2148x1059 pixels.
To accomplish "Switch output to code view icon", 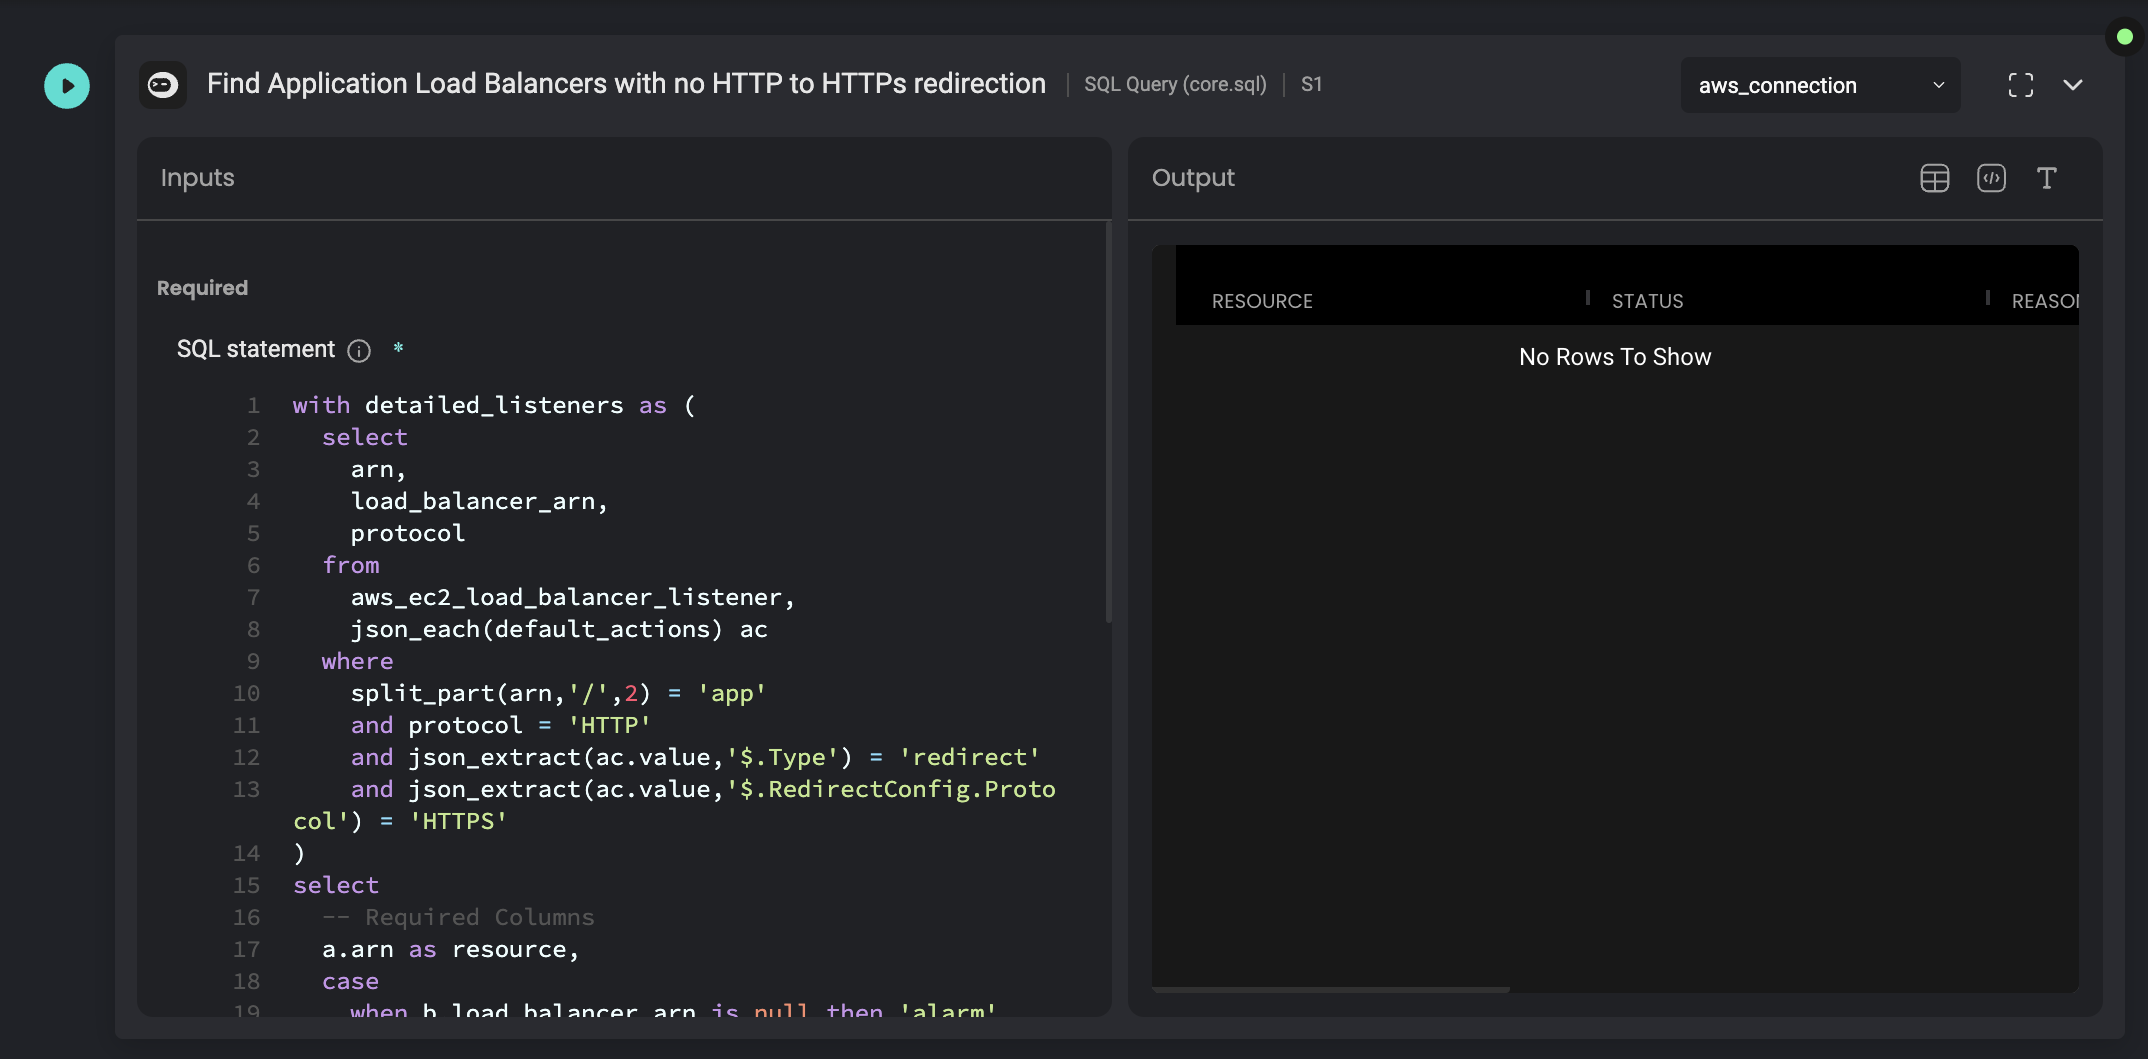I will pos(1991,178).
